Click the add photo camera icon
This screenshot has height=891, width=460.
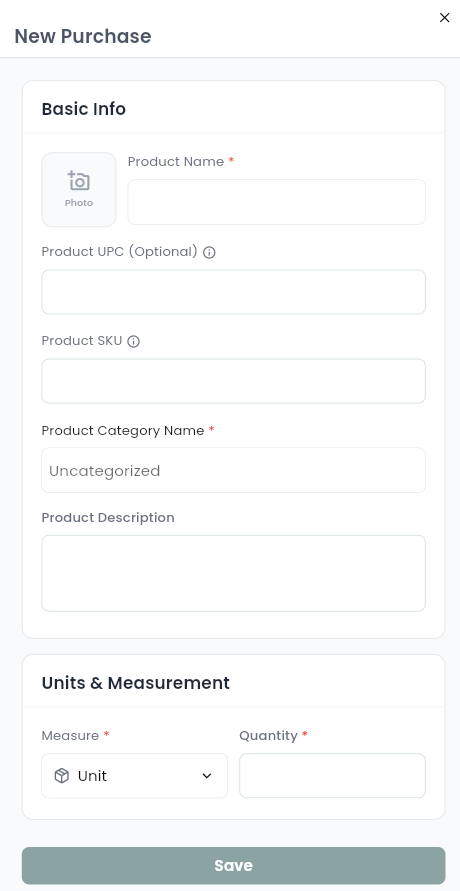coord(79,181)
